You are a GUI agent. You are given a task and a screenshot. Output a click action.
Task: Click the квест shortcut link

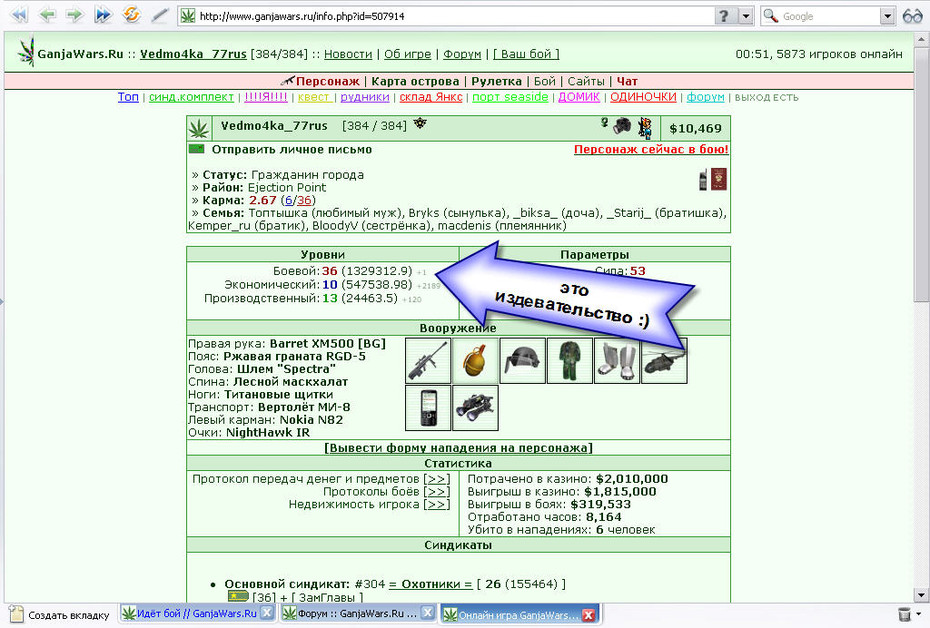pyautogui.click(x=314, y=97)
